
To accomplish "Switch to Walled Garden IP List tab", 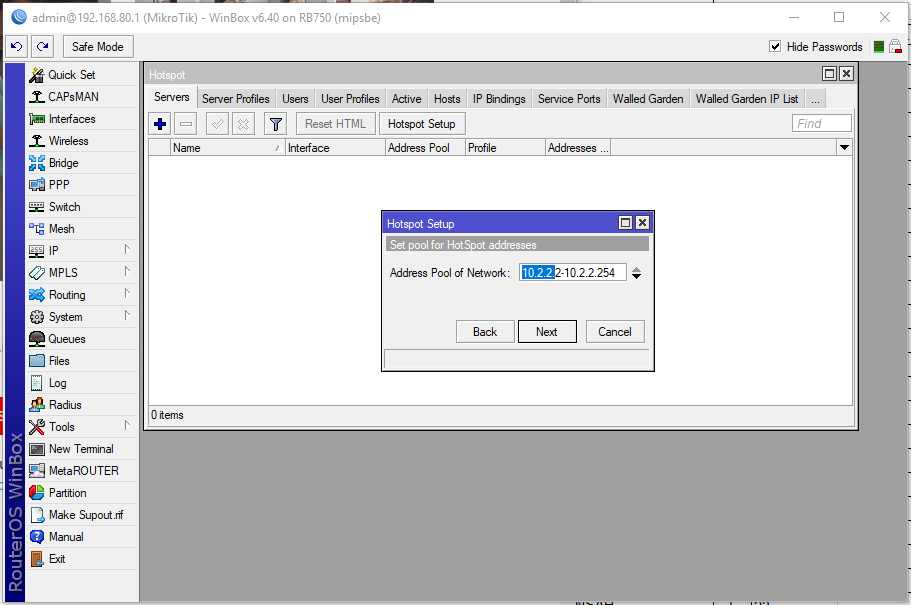I will (x=747, y=99).
